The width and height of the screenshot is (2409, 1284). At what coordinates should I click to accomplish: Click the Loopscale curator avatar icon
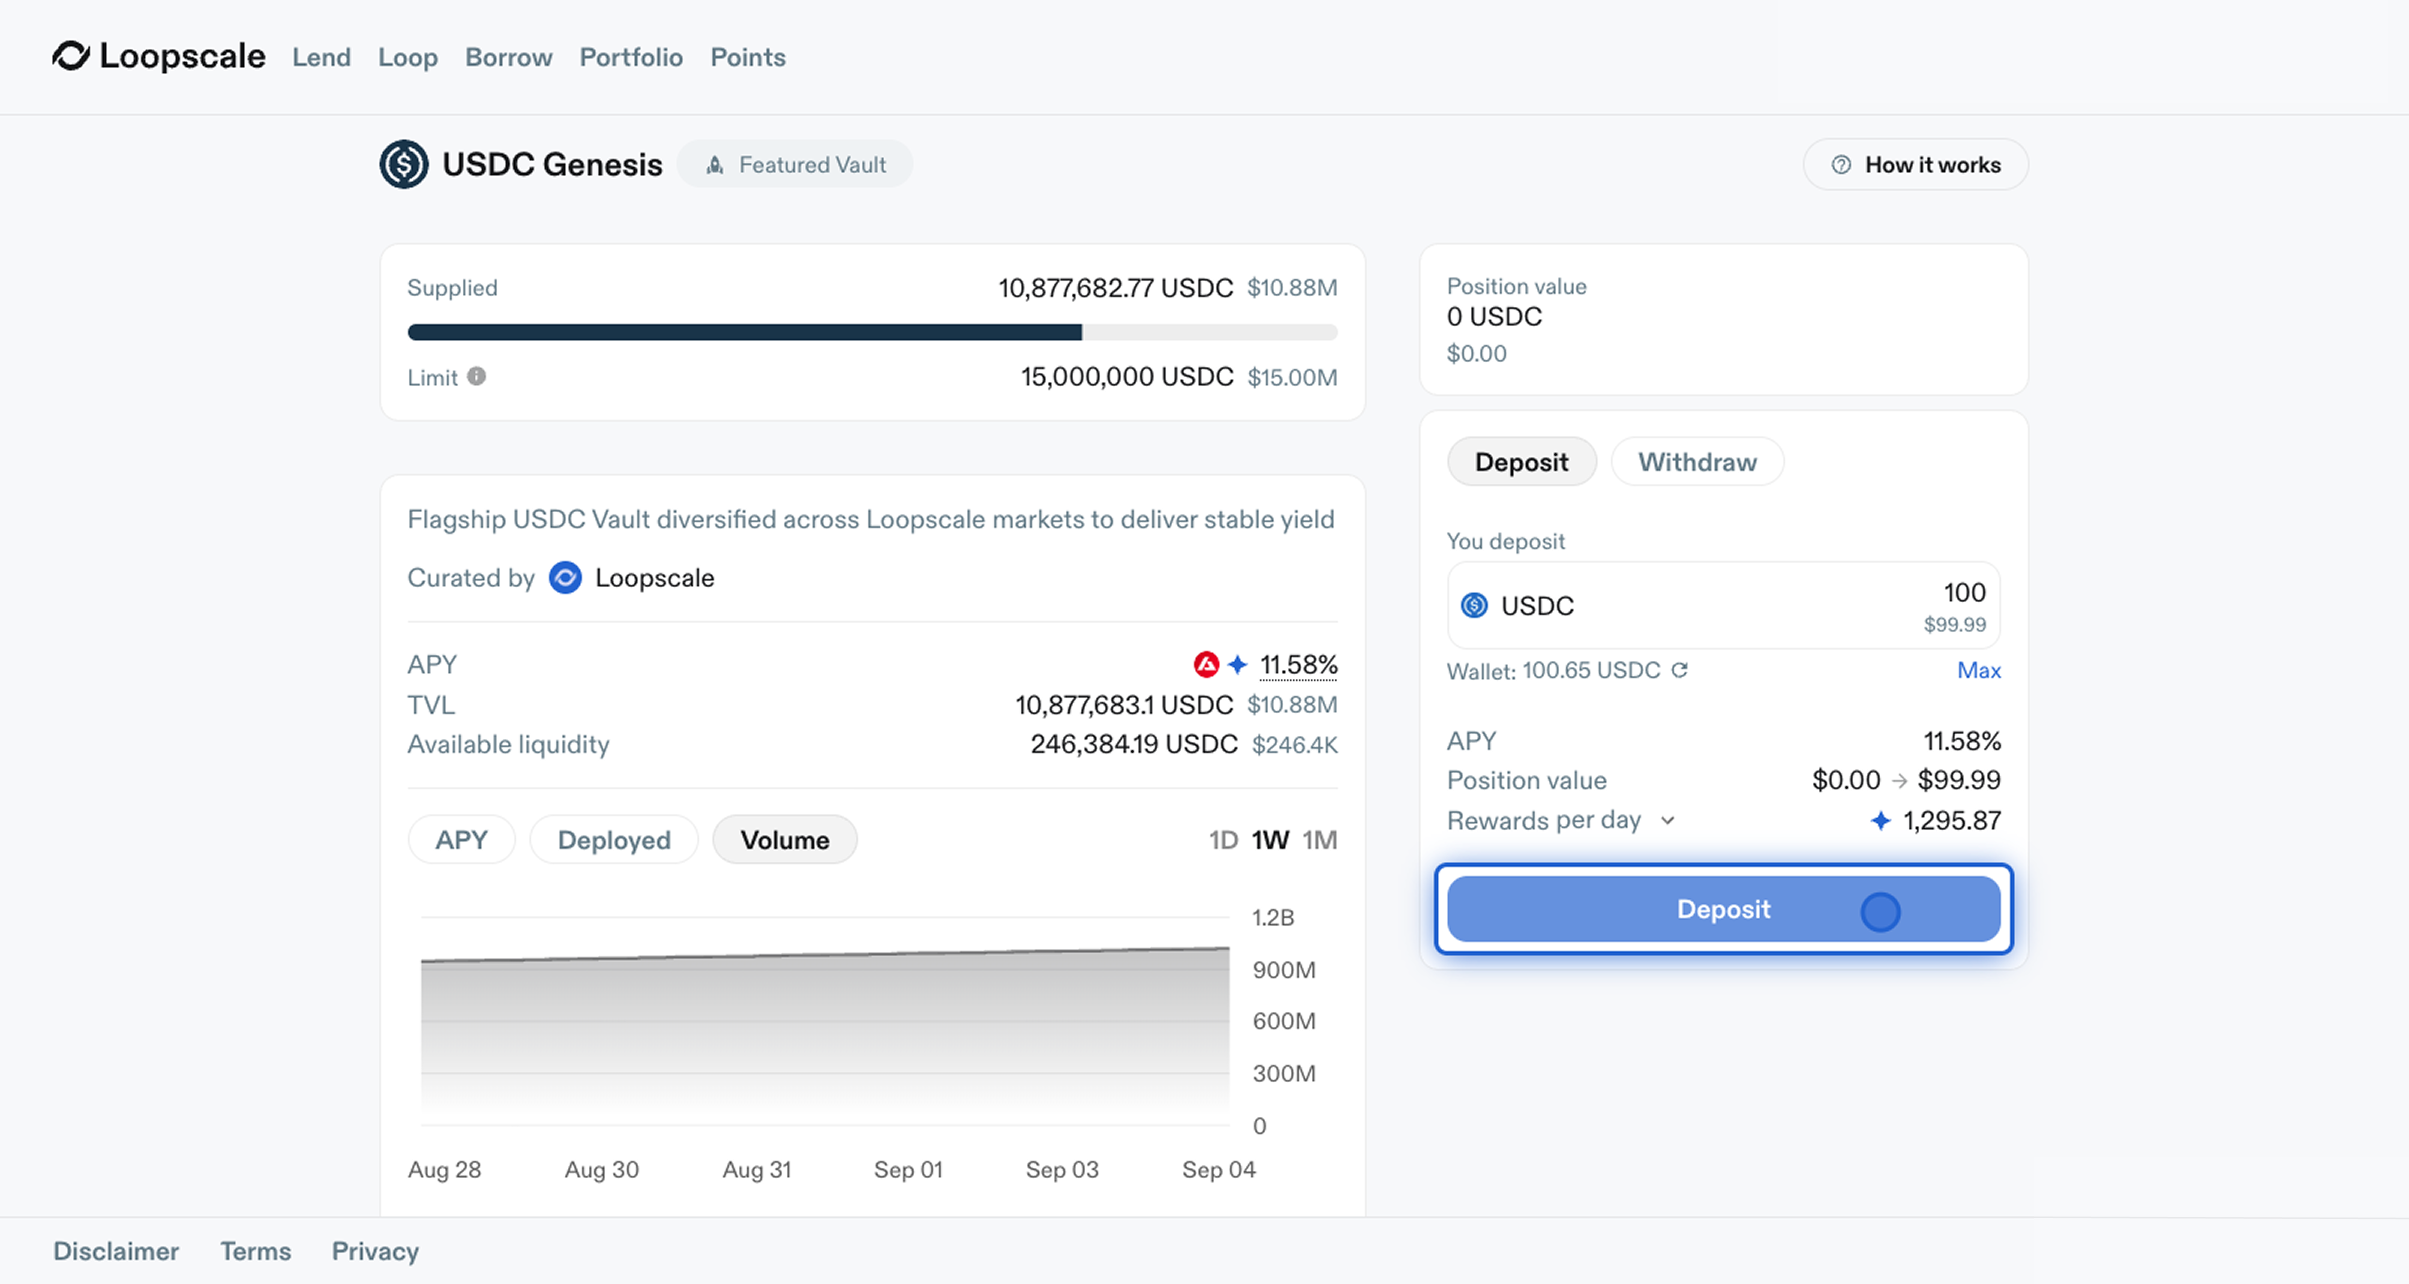coord(565,578)
